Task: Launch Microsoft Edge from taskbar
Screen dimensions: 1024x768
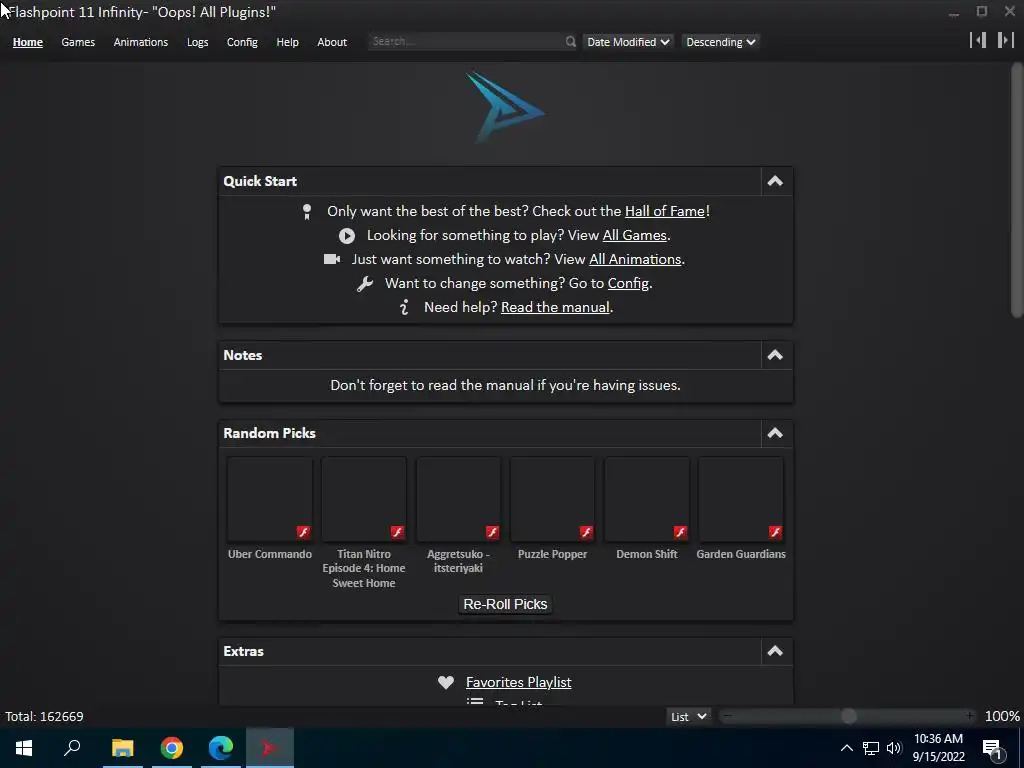Action: pyautogui.click(x=221, y=748)
